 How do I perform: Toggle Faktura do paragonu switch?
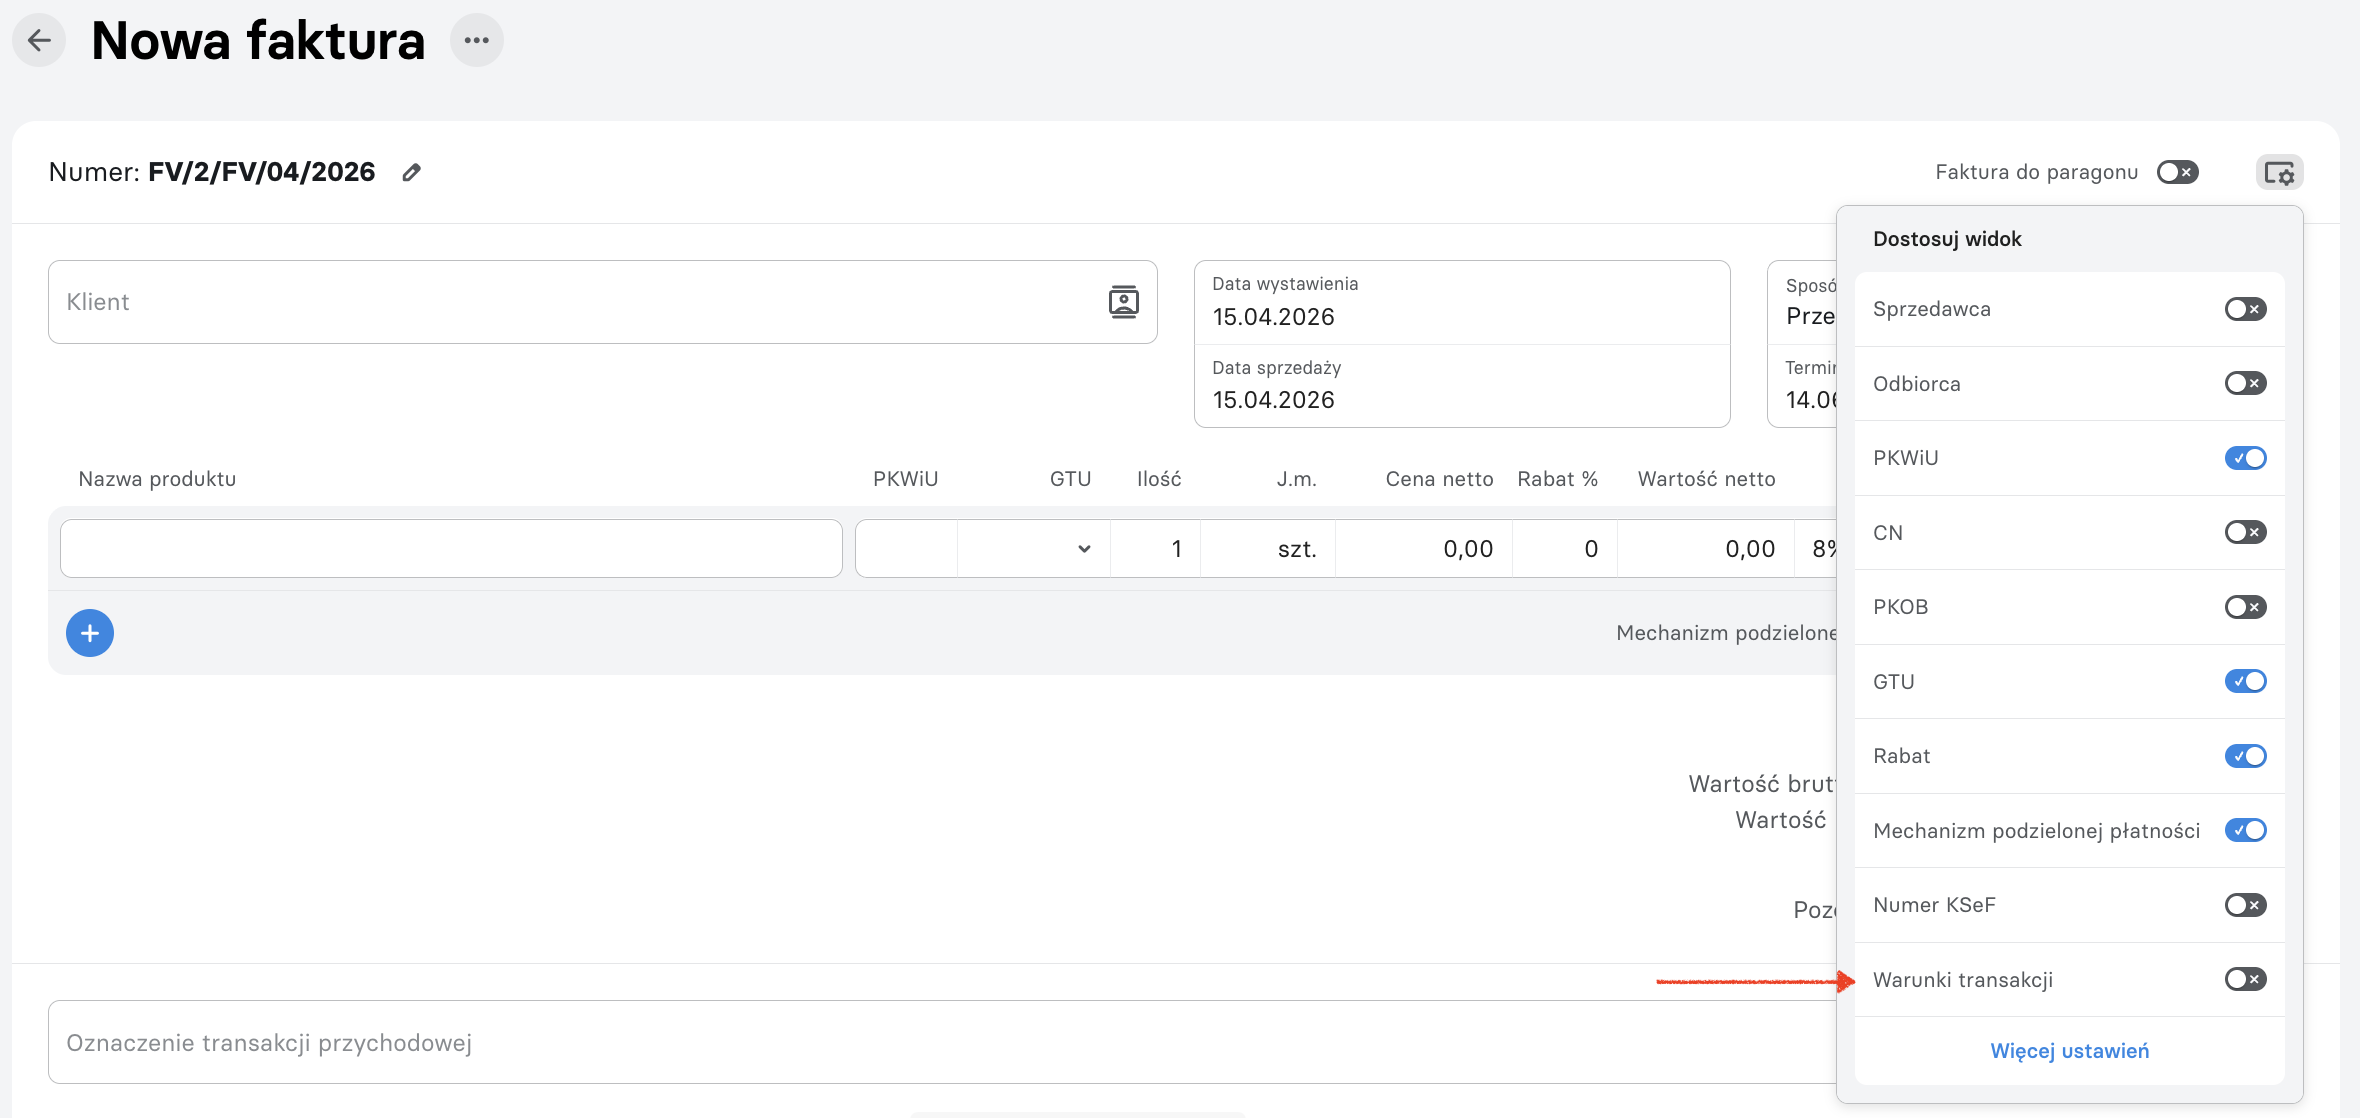2177,172
